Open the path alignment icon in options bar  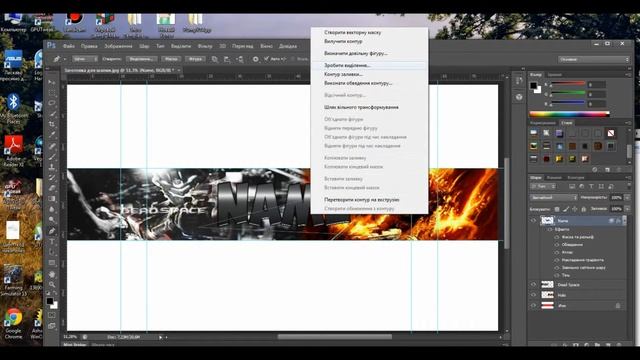click(227, 59)
